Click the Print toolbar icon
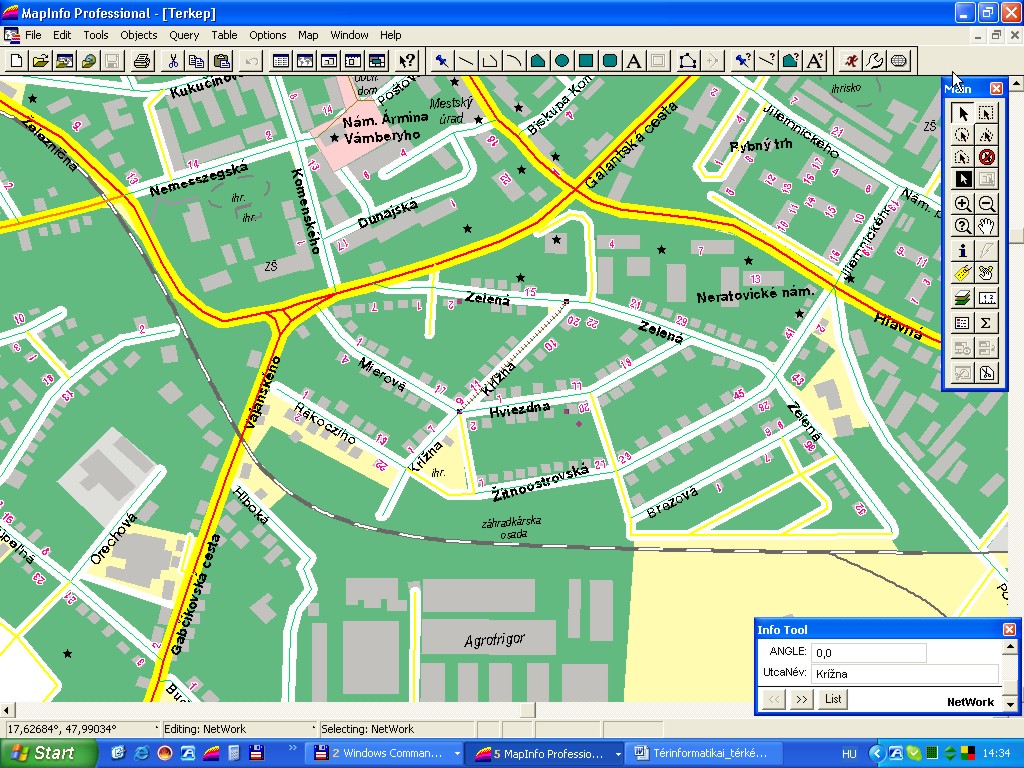 pos(142,61)
